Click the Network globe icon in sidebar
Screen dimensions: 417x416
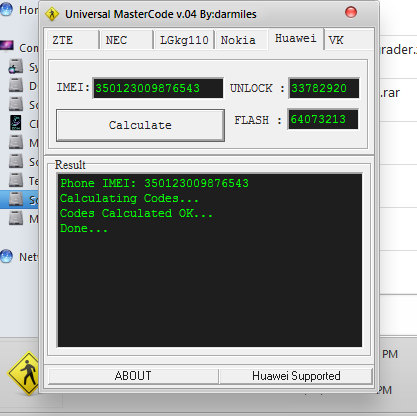[x=7, y=256]
